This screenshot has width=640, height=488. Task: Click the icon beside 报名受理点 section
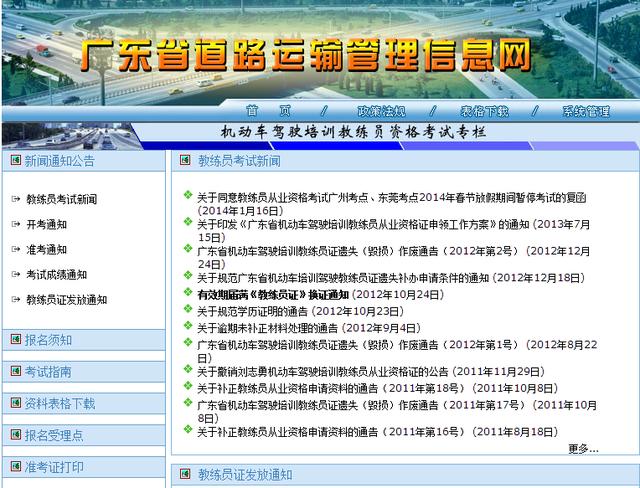tap(15, 435)
